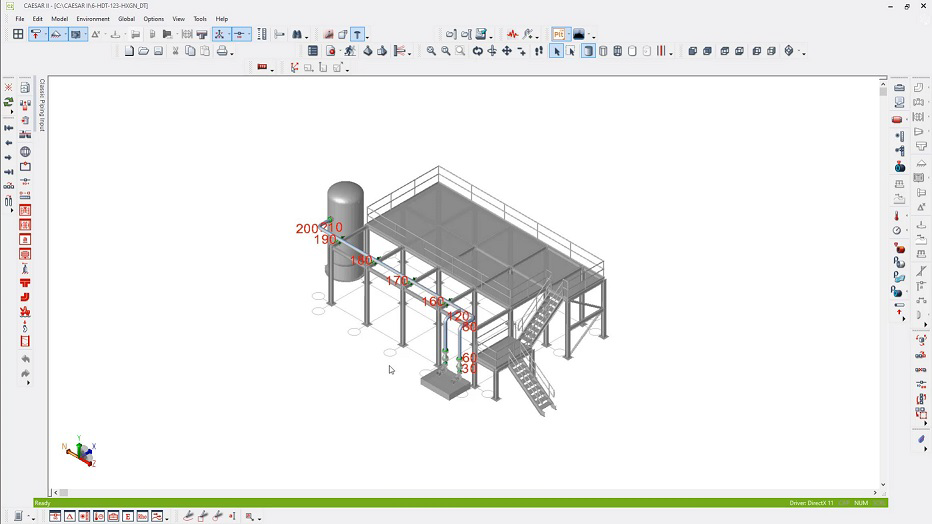932x524 pixels.
Task: Select the Orbit rotate view tool
Action: 477,51
